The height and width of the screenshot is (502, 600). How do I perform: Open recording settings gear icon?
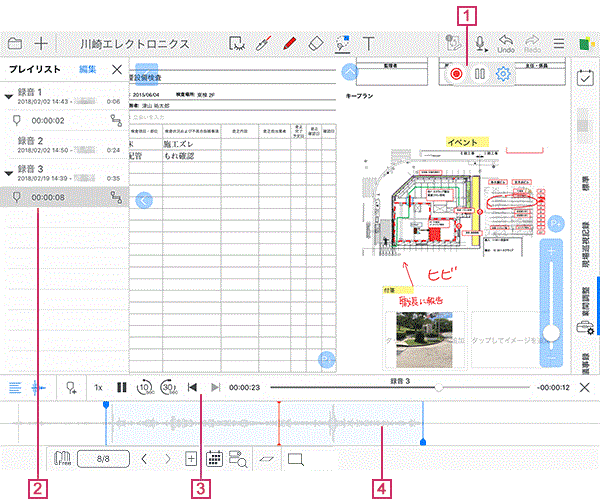pyautogui.click(x=503, y=73)
